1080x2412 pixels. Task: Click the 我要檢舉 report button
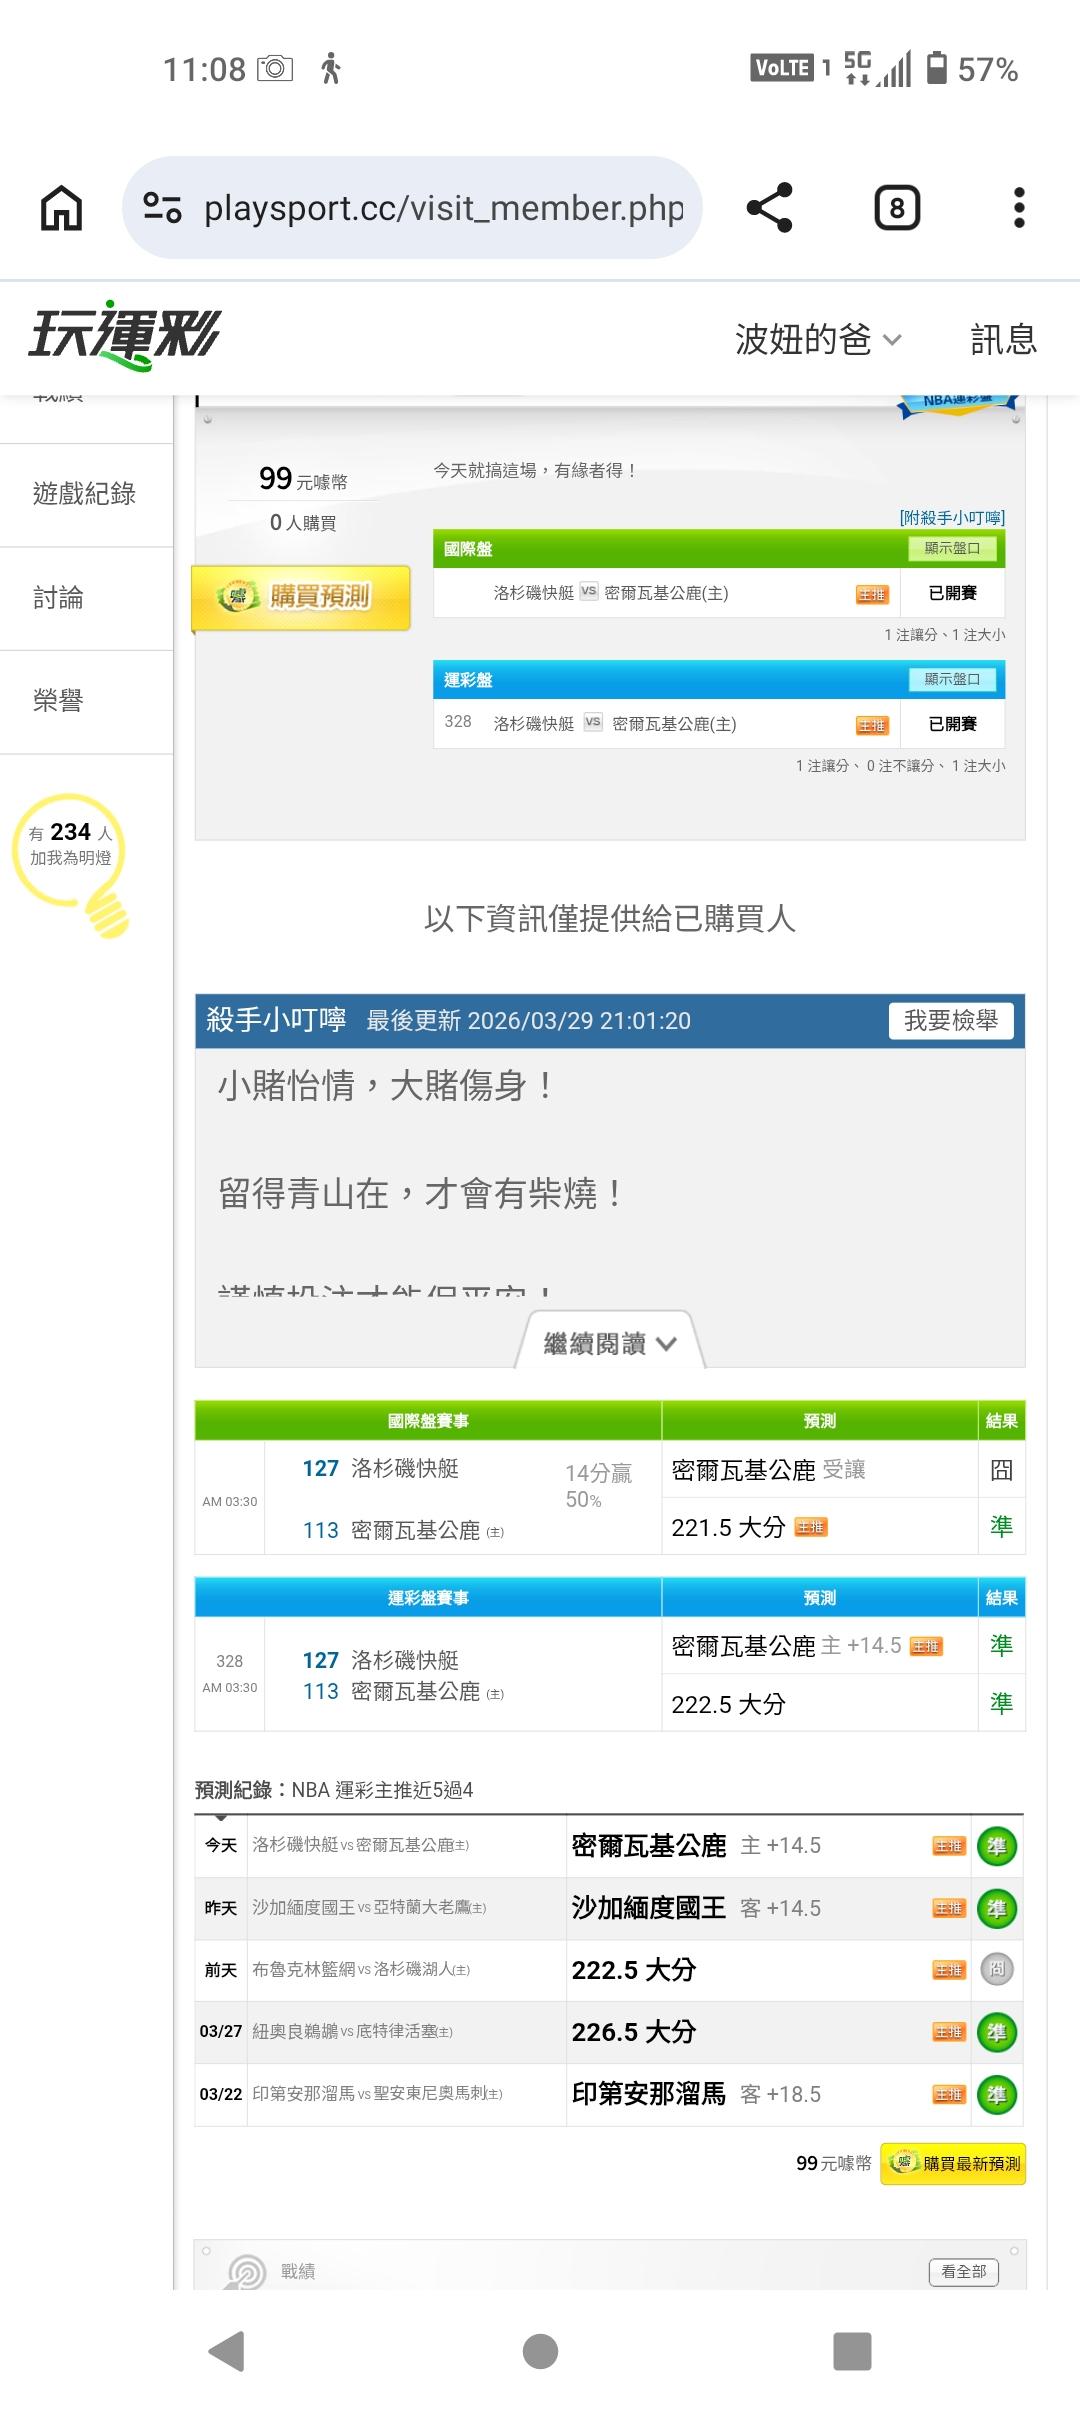click(x=950, y=1020)
